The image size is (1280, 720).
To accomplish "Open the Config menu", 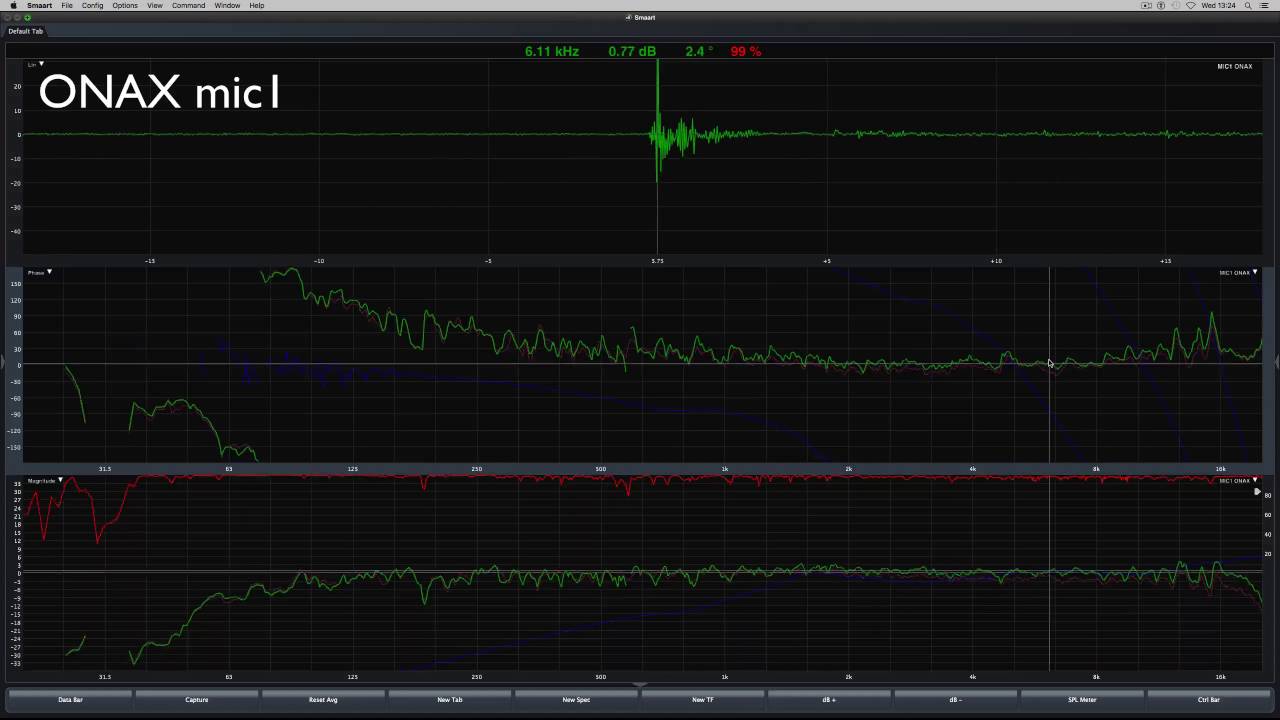I will tap(92, 5).
